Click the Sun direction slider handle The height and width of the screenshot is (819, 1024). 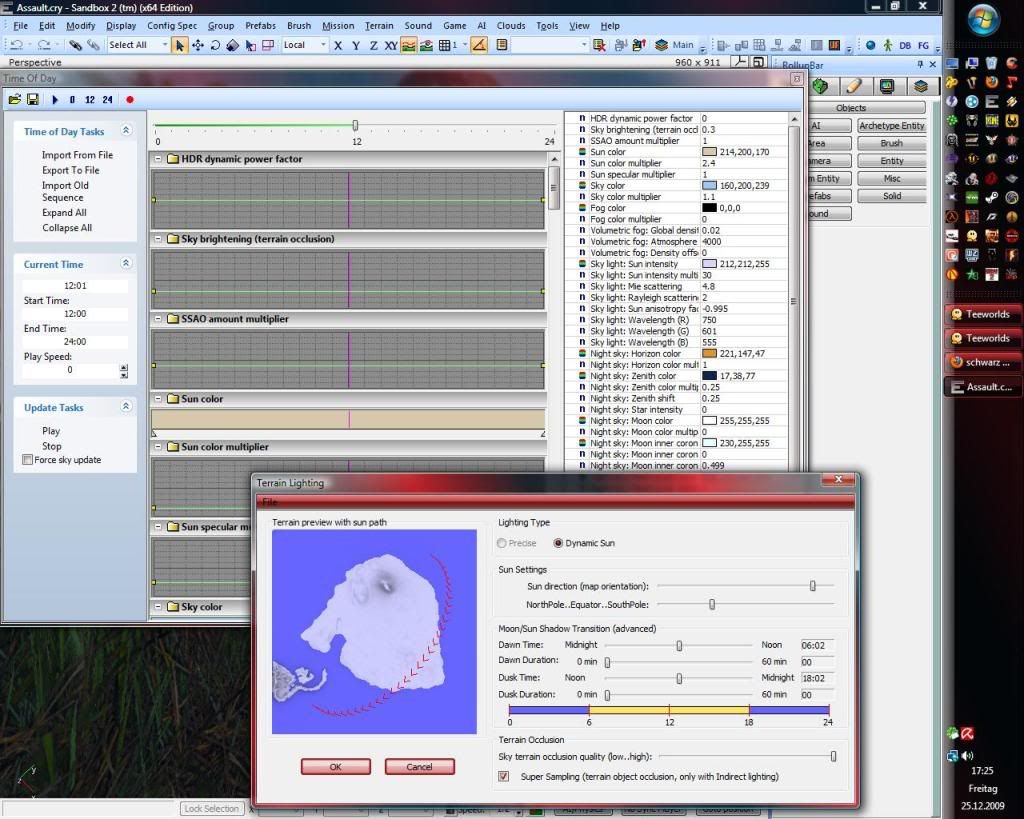(x=813, y=586)
